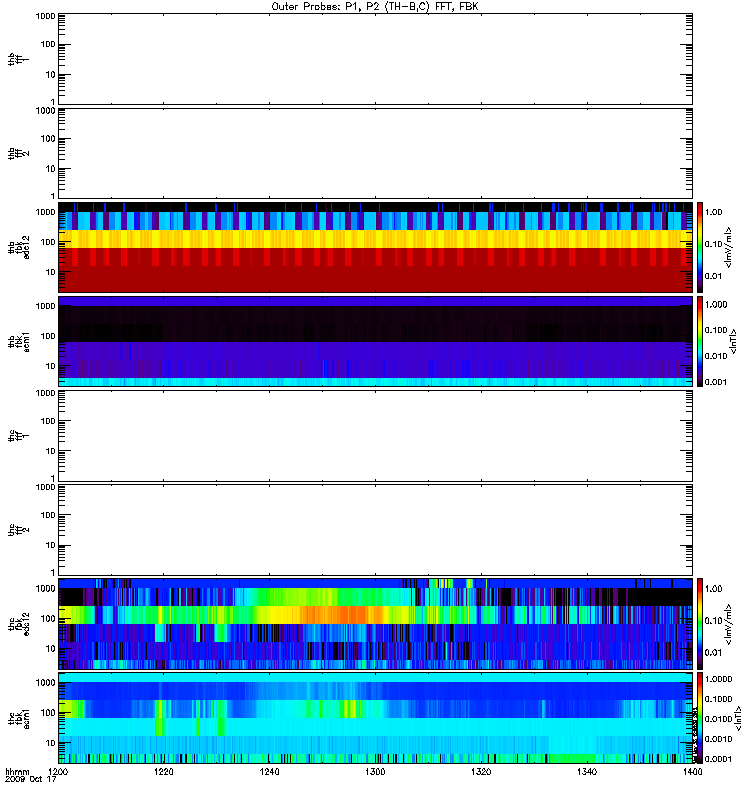Click the thb fbk edc12 spectrogram panel
The height and width of the screenshot is (800, 750).
[376, 247]
